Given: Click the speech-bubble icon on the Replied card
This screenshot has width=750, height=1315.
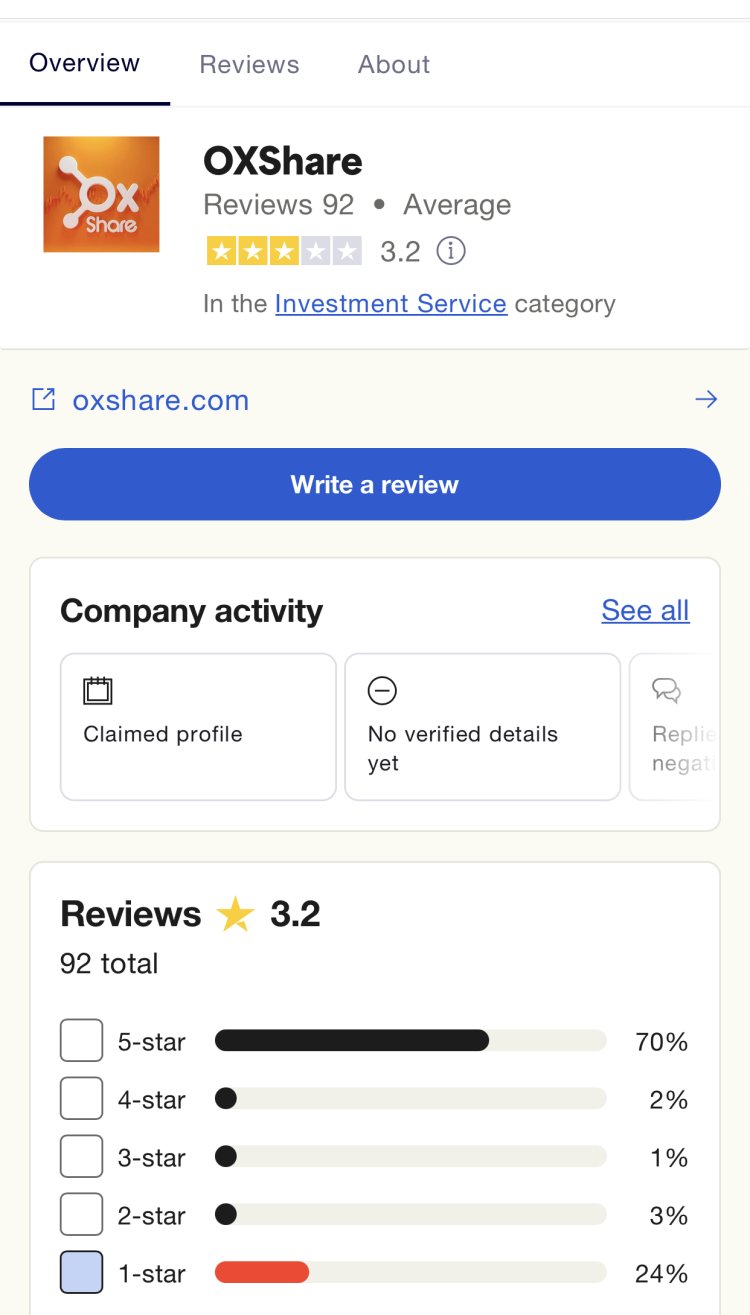Looking at the screenshot, I should click(666, 690).
